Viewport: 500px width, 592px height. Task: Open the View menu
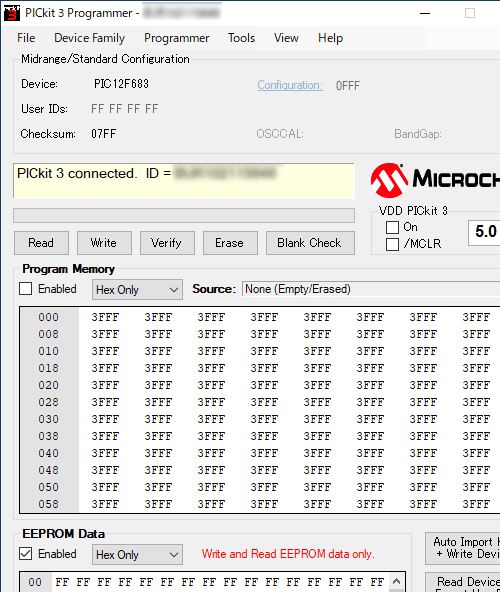click(286, 38)
